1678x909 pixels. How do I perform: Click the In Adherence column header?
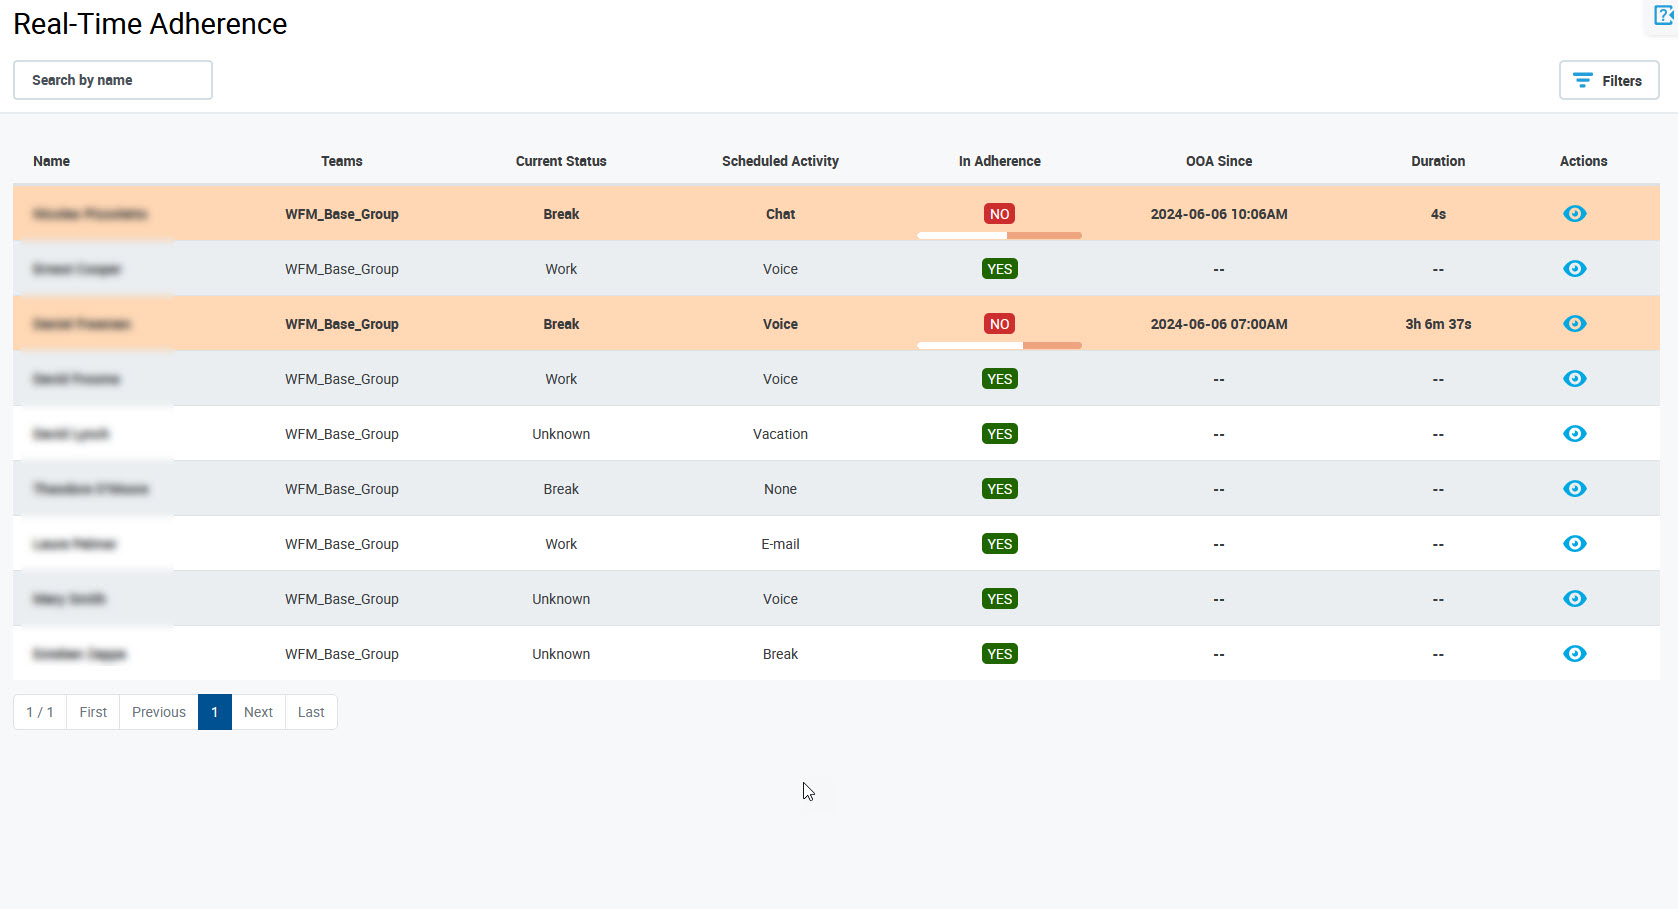tap(999, 161)
